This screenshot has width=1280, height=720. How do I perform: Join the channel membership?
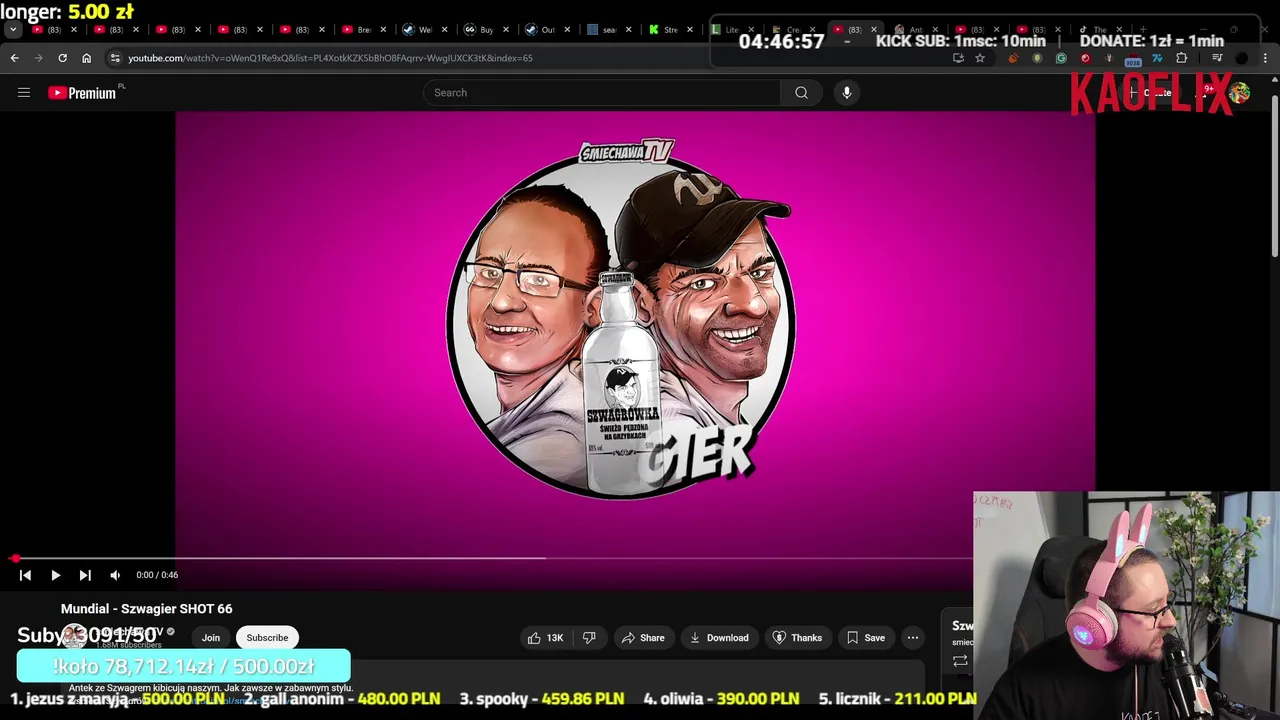pyautogui.click(x=211, y=638)
